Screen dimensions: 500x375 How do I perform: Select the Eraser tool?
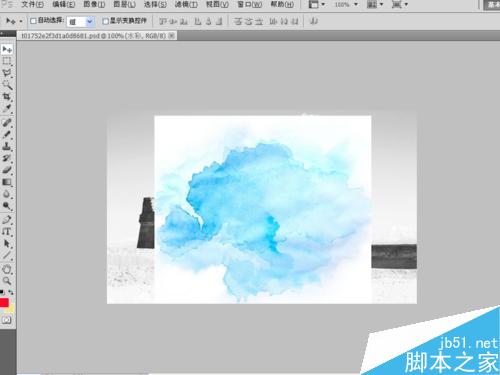tap(7, 170)
